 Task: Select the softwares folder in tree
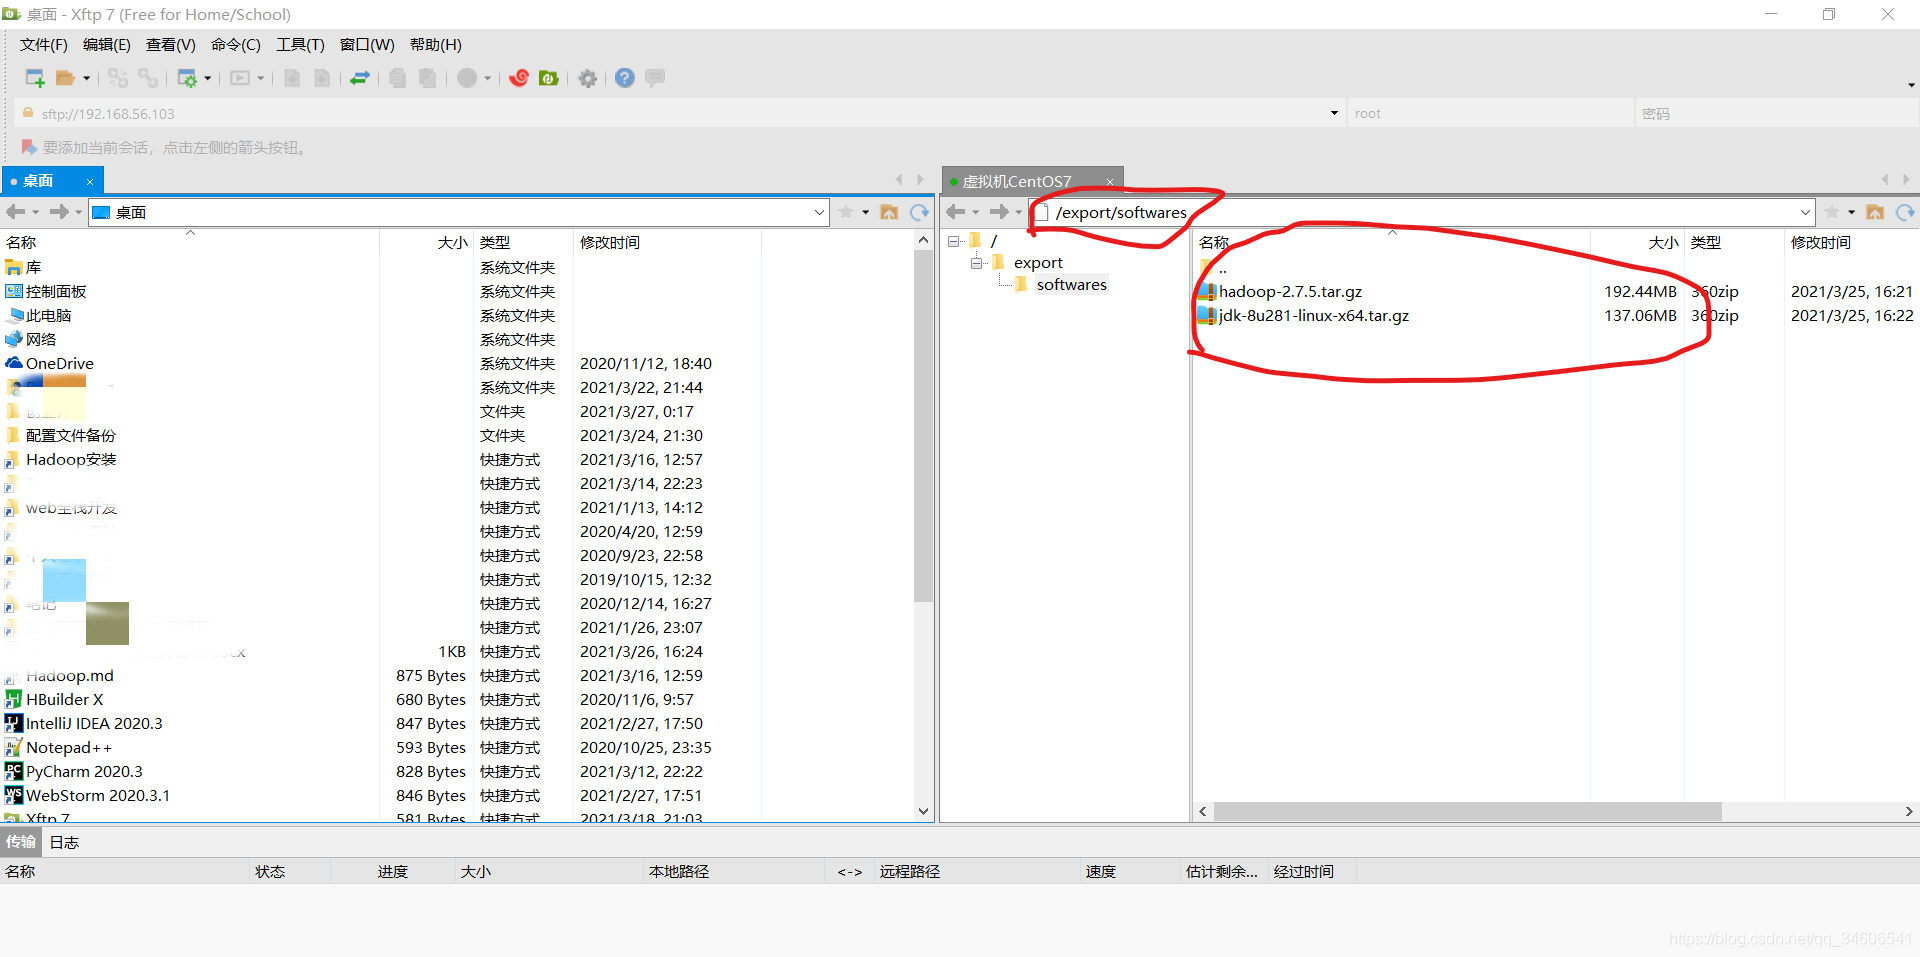pos(1071,285)
